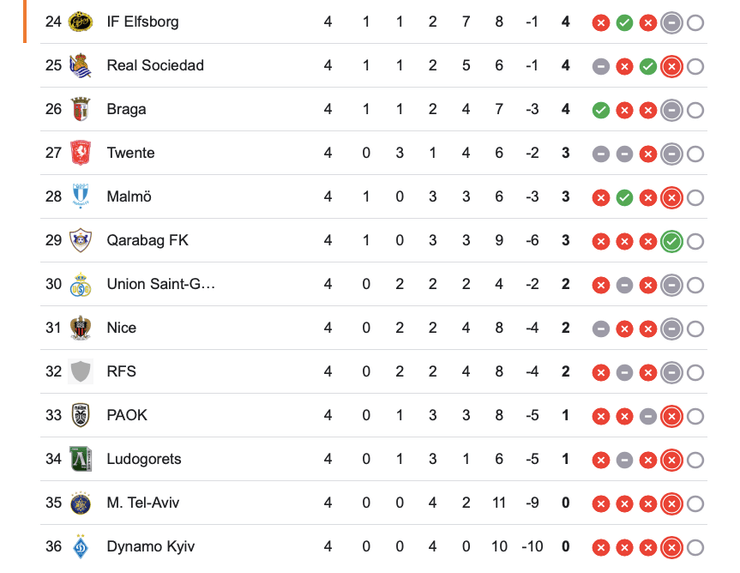Click Malmö's green win form icon
This screenshot has height=573, width=740.
point(625,198)
